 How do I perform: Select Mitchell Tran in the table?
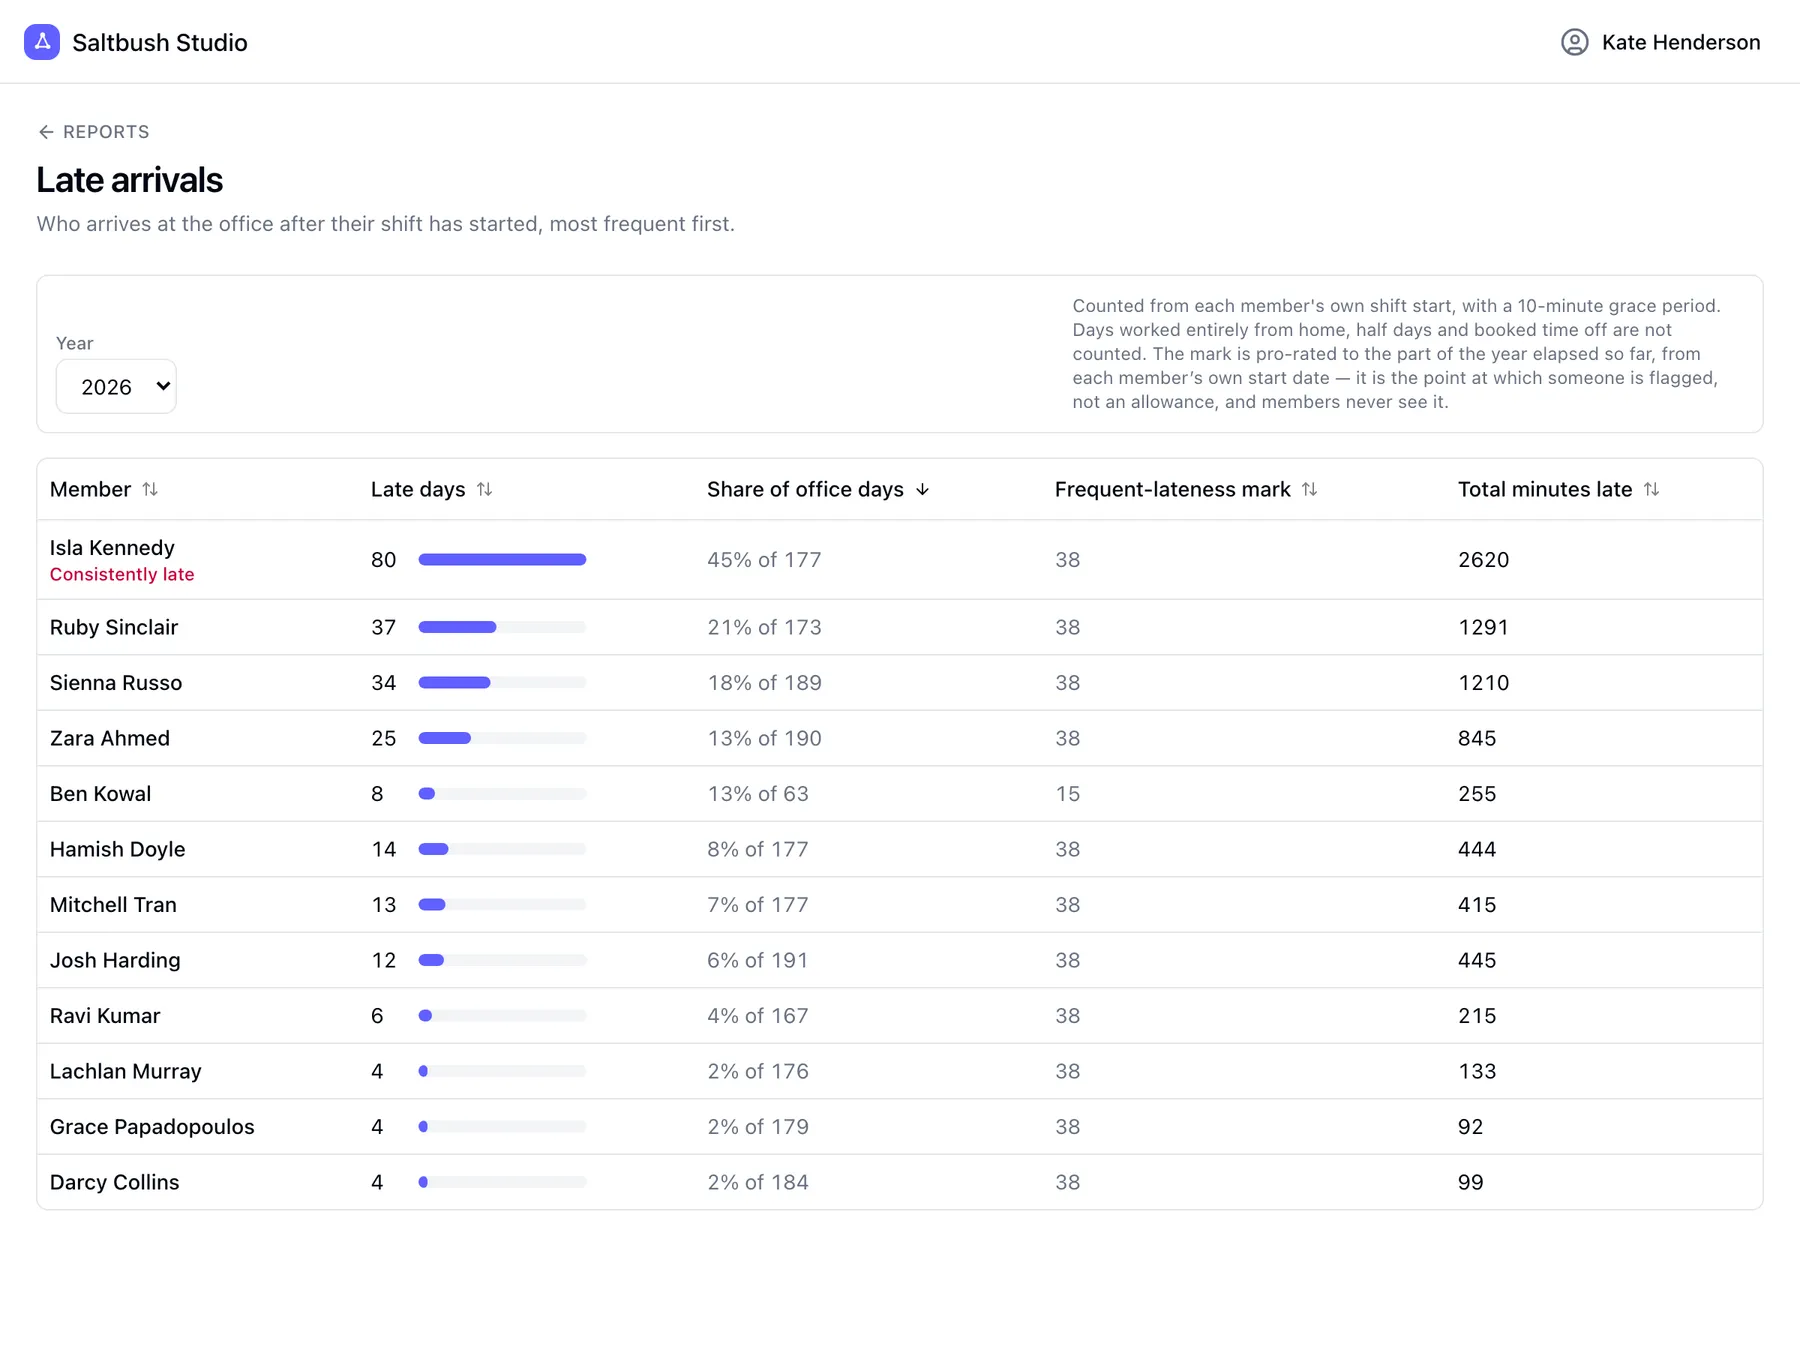click(x=113, y=905)
